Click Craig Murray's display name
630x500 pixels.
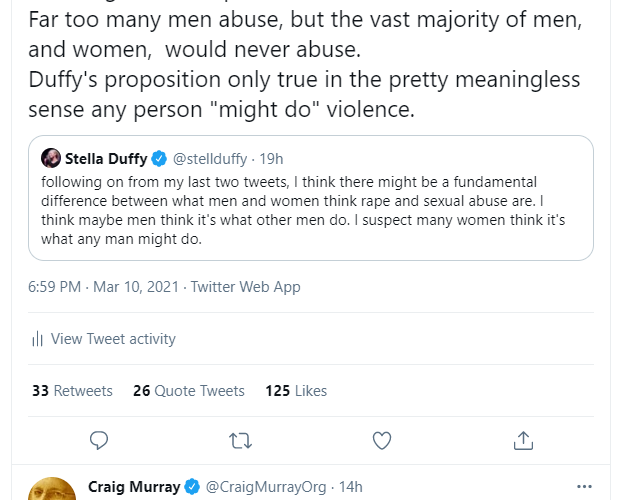coord(134,487)
